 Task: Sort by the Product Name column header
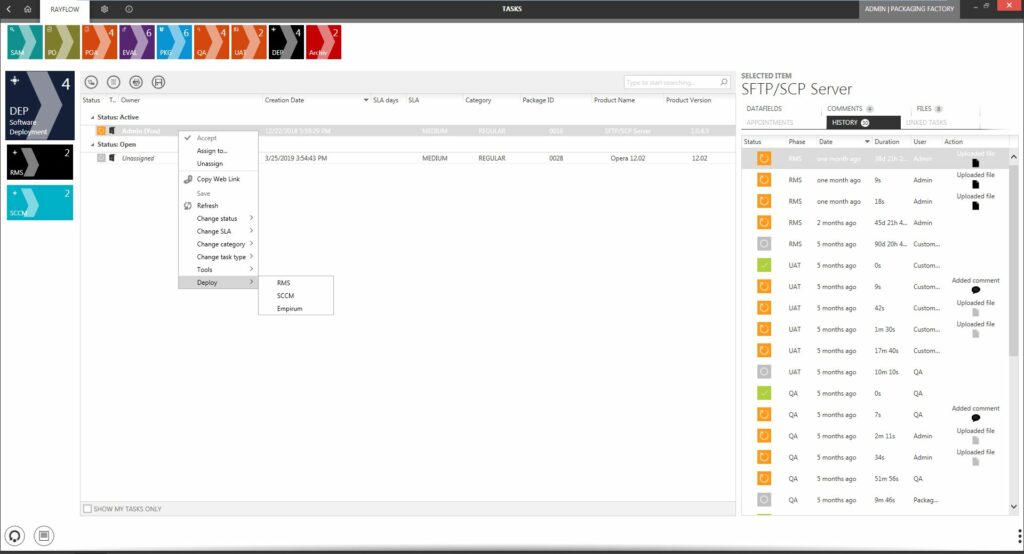pos(614,101)
